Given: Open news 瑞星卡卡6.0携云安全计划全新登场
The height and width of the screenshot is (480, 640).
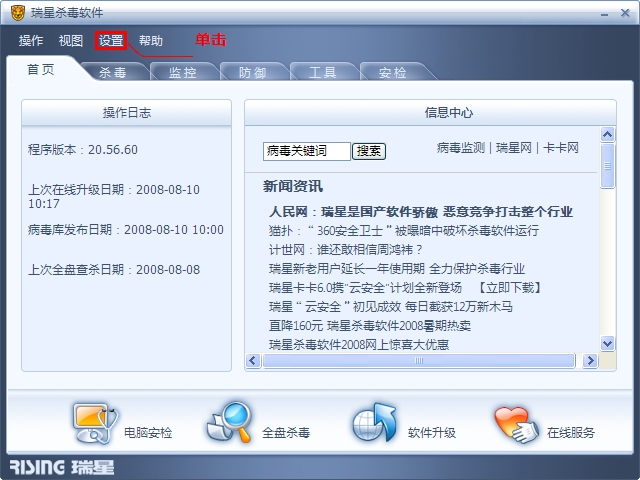Looking at the screenshot, I should point(365,287).
